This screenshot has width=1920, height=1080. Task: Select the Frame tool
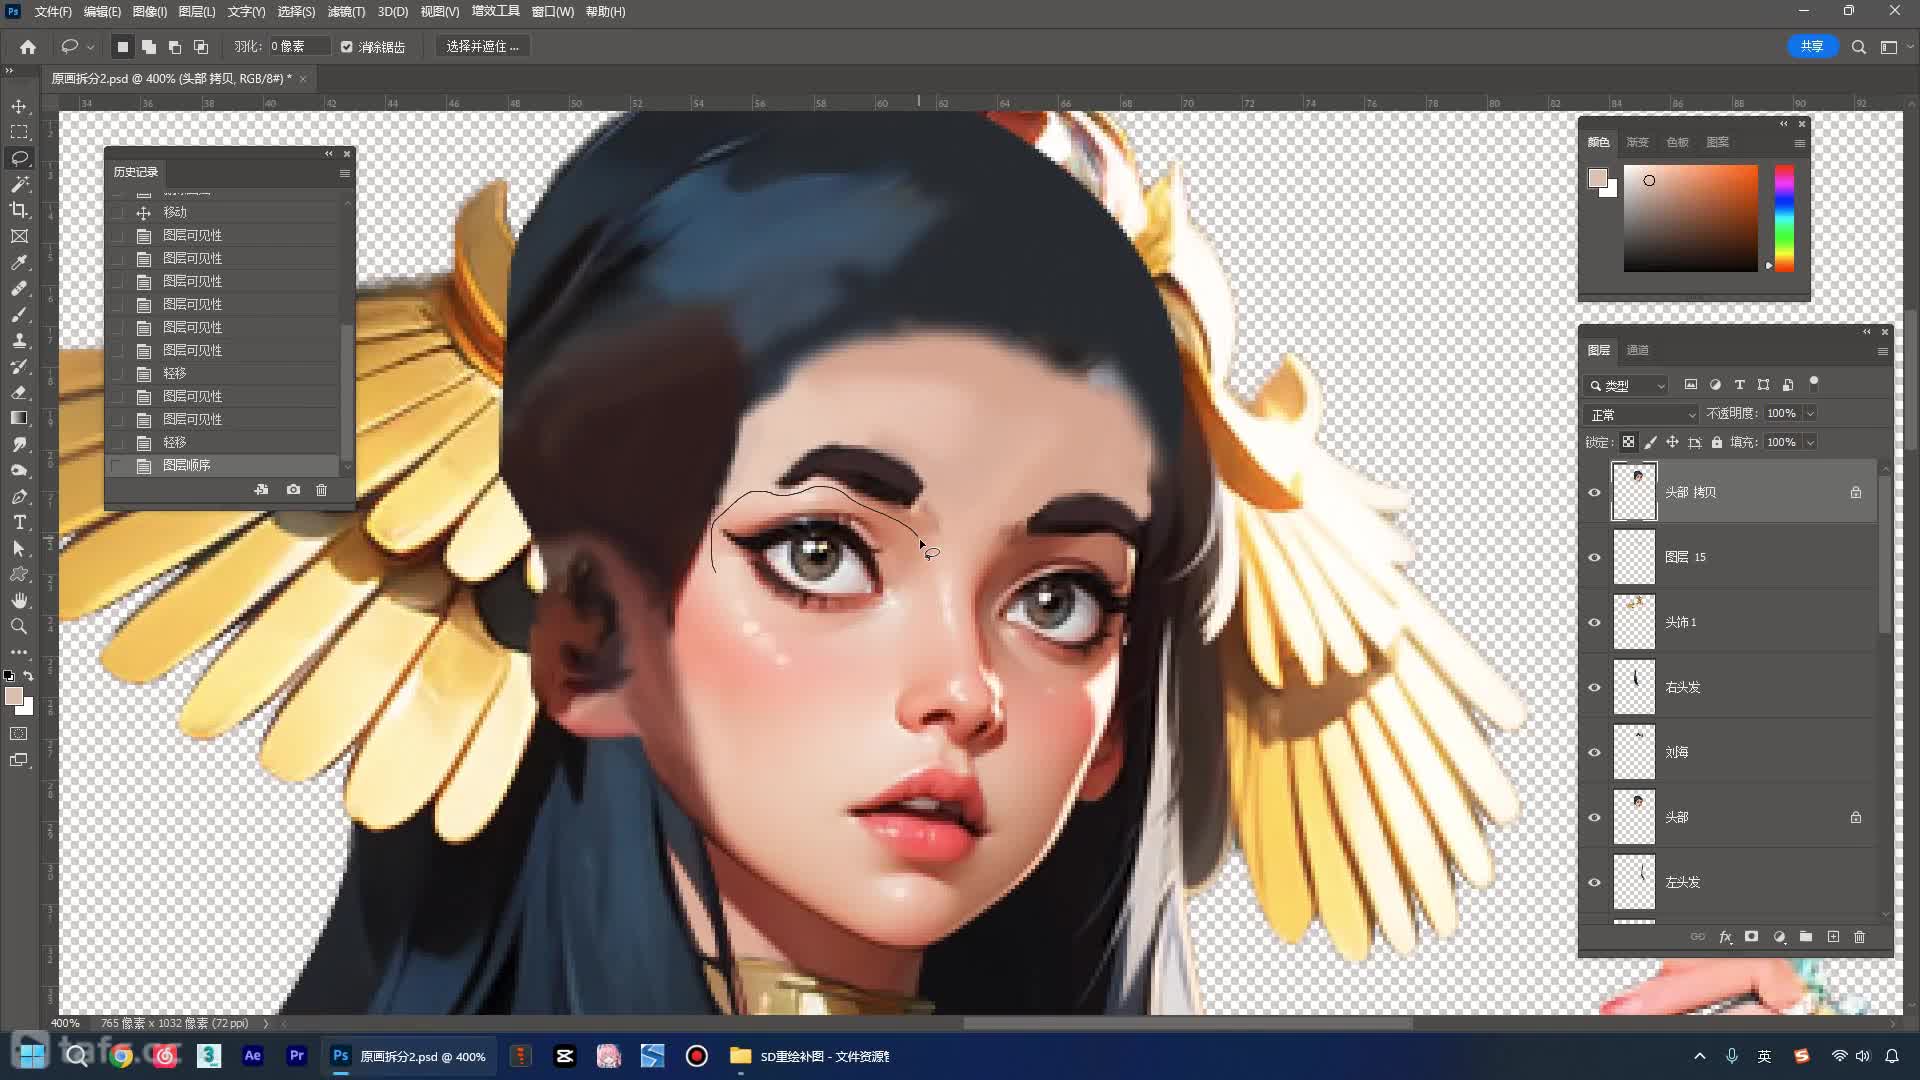[19, 236]
